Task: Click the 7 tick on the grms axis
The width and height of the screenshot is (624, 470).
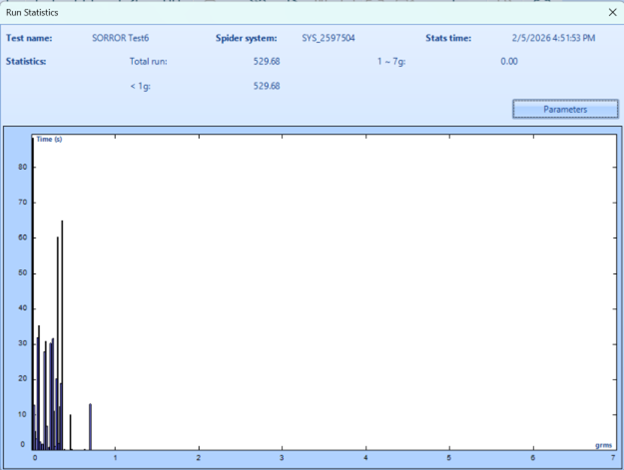Action: tap(612, 458)
